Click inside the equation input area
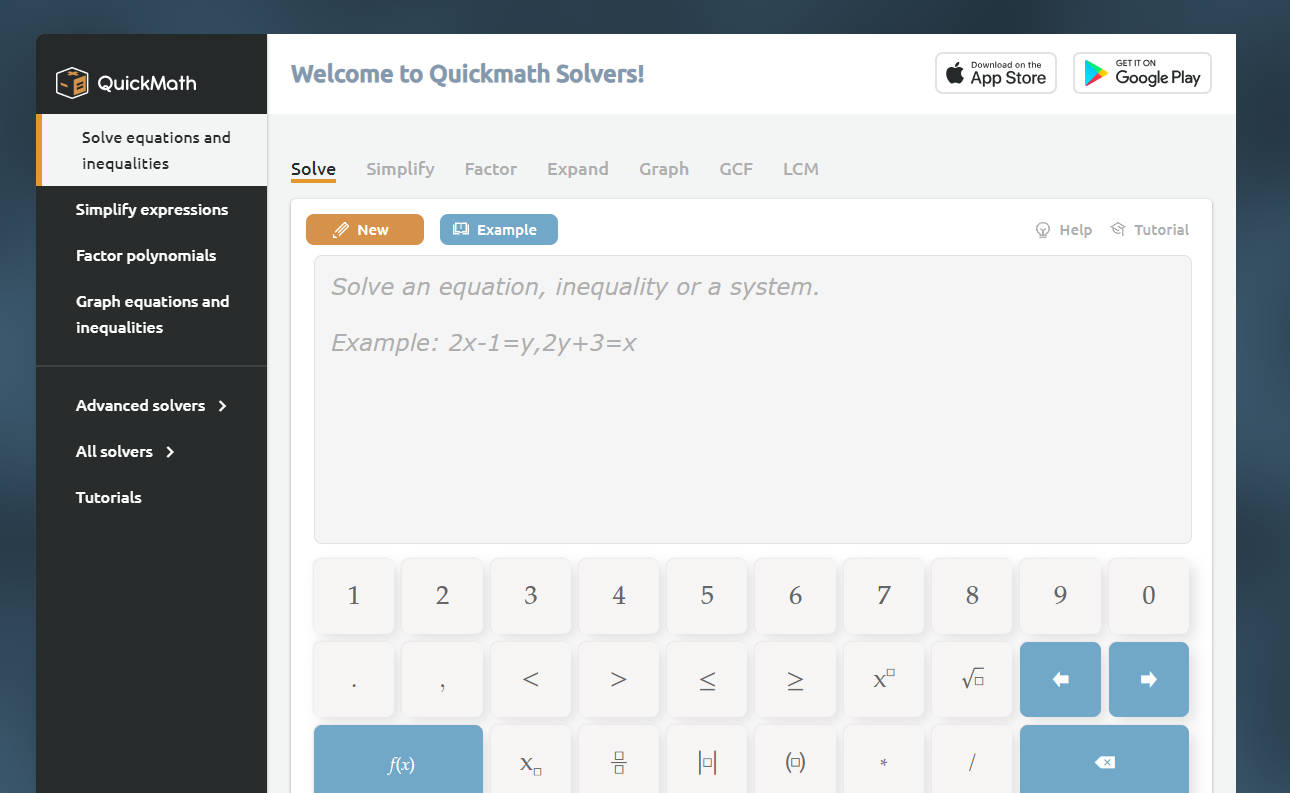Viewport: 1290px width, 793px height. 752,399
